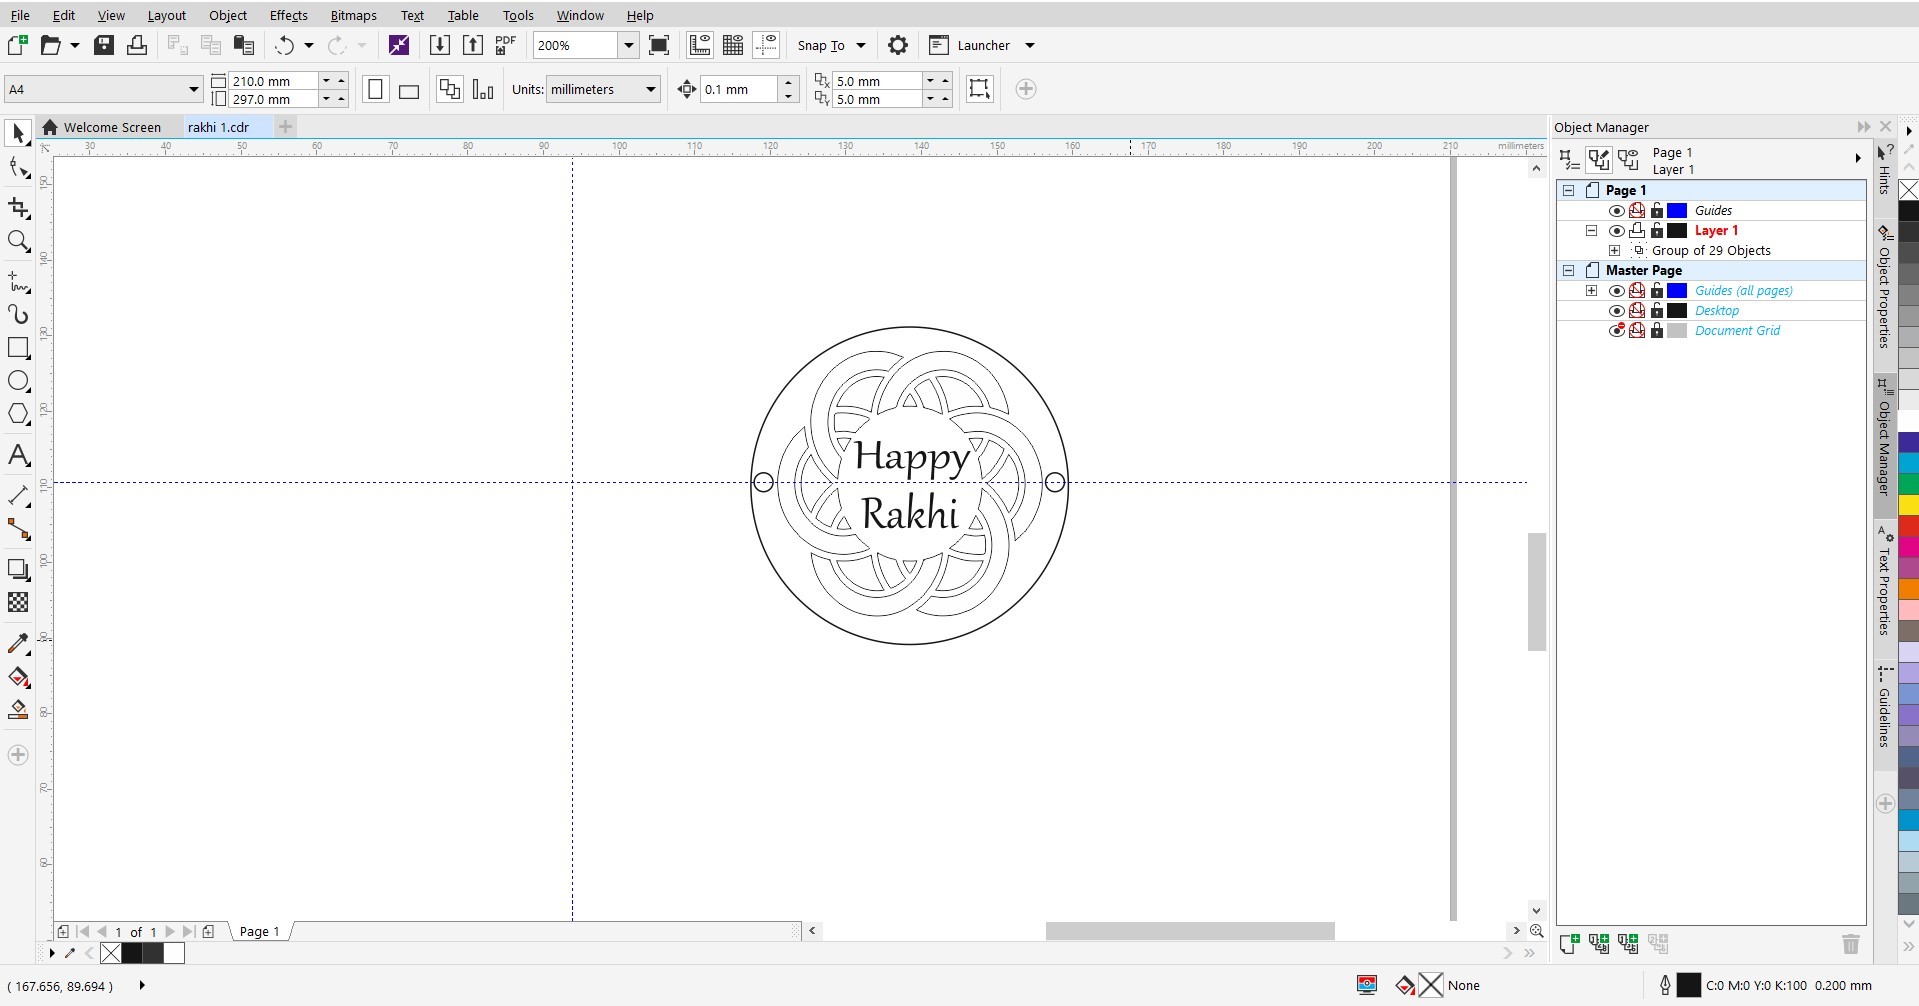Select the Rectangle tool
1919x1006 pixels.
click(x=18, y=348)
